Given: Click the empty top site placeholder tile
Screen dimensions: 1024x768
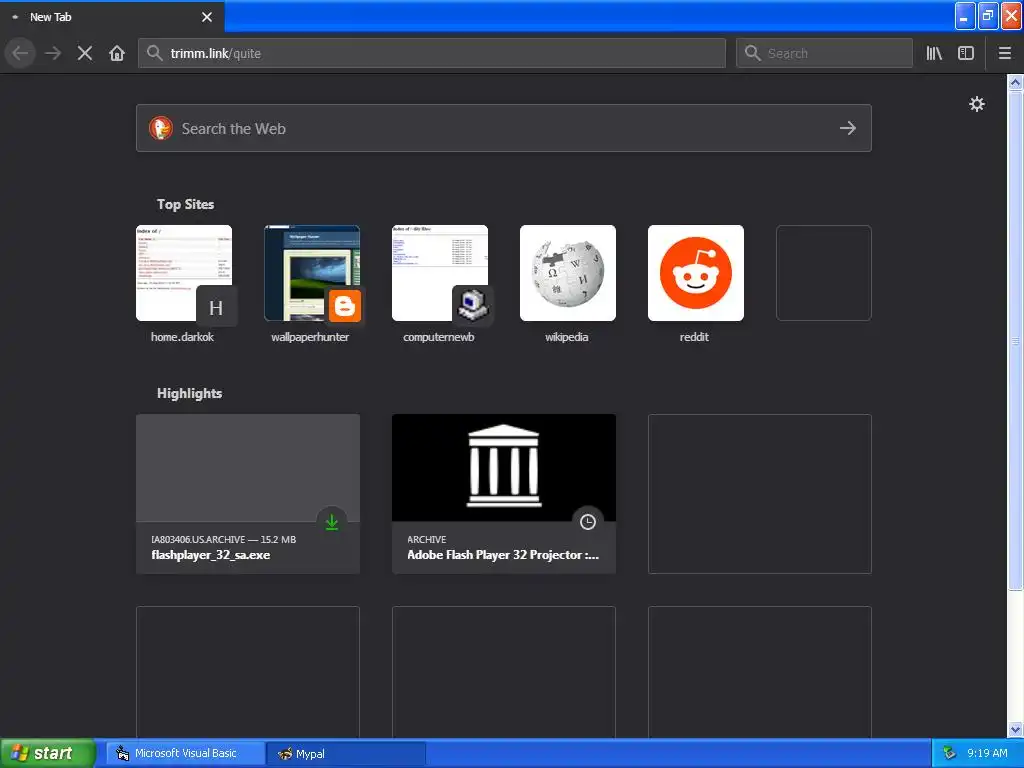Looking at the screenshot, I should click(x=824, y=273).
